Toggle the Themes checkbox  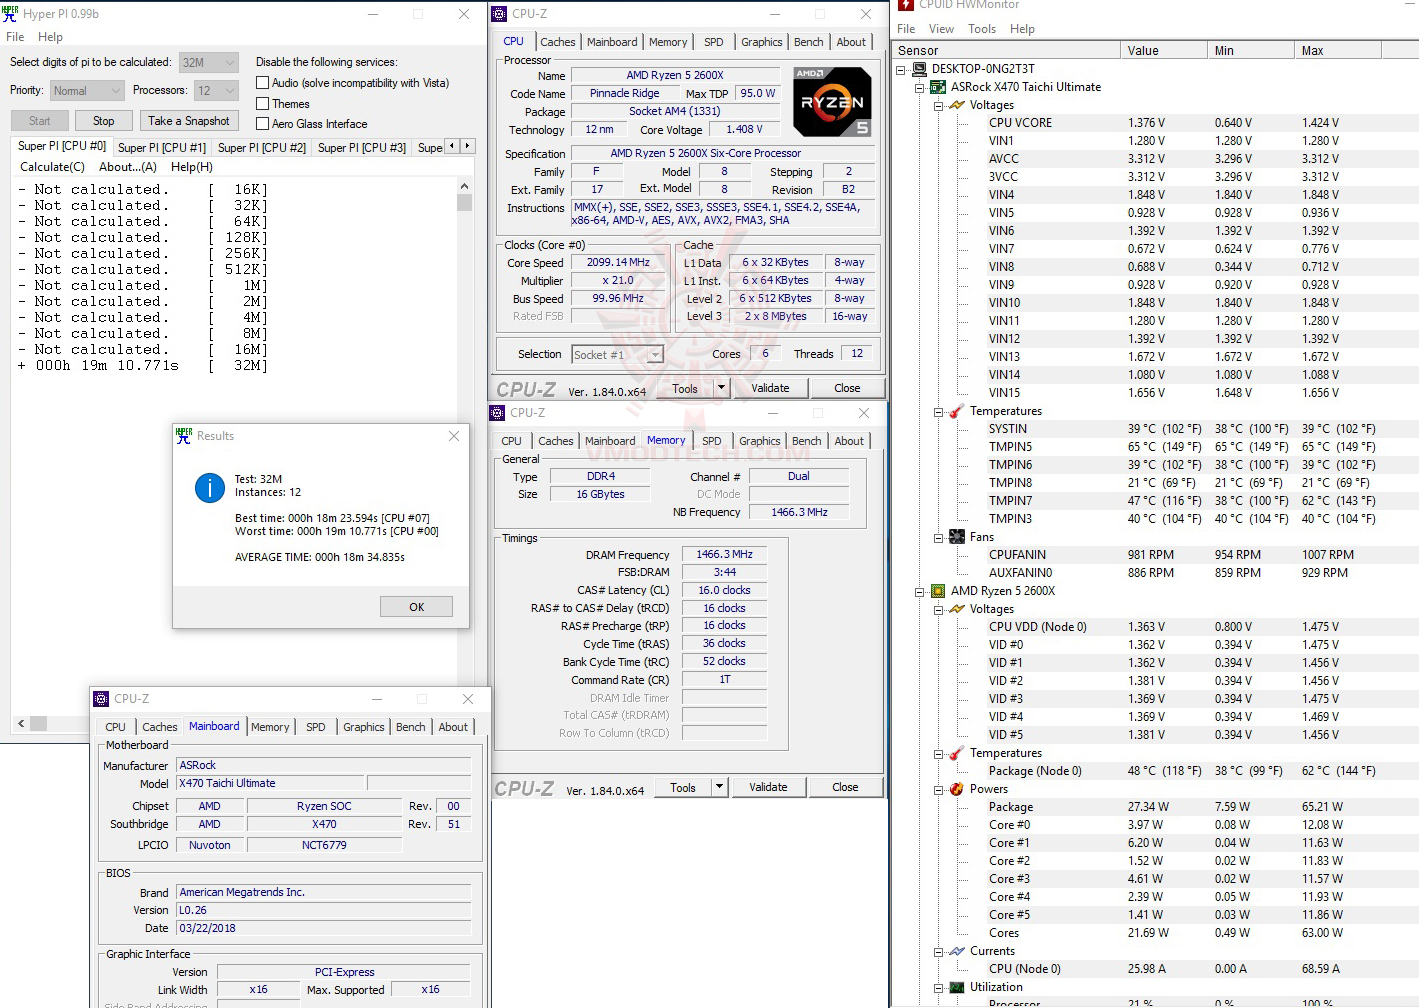(x=263, y=104)
